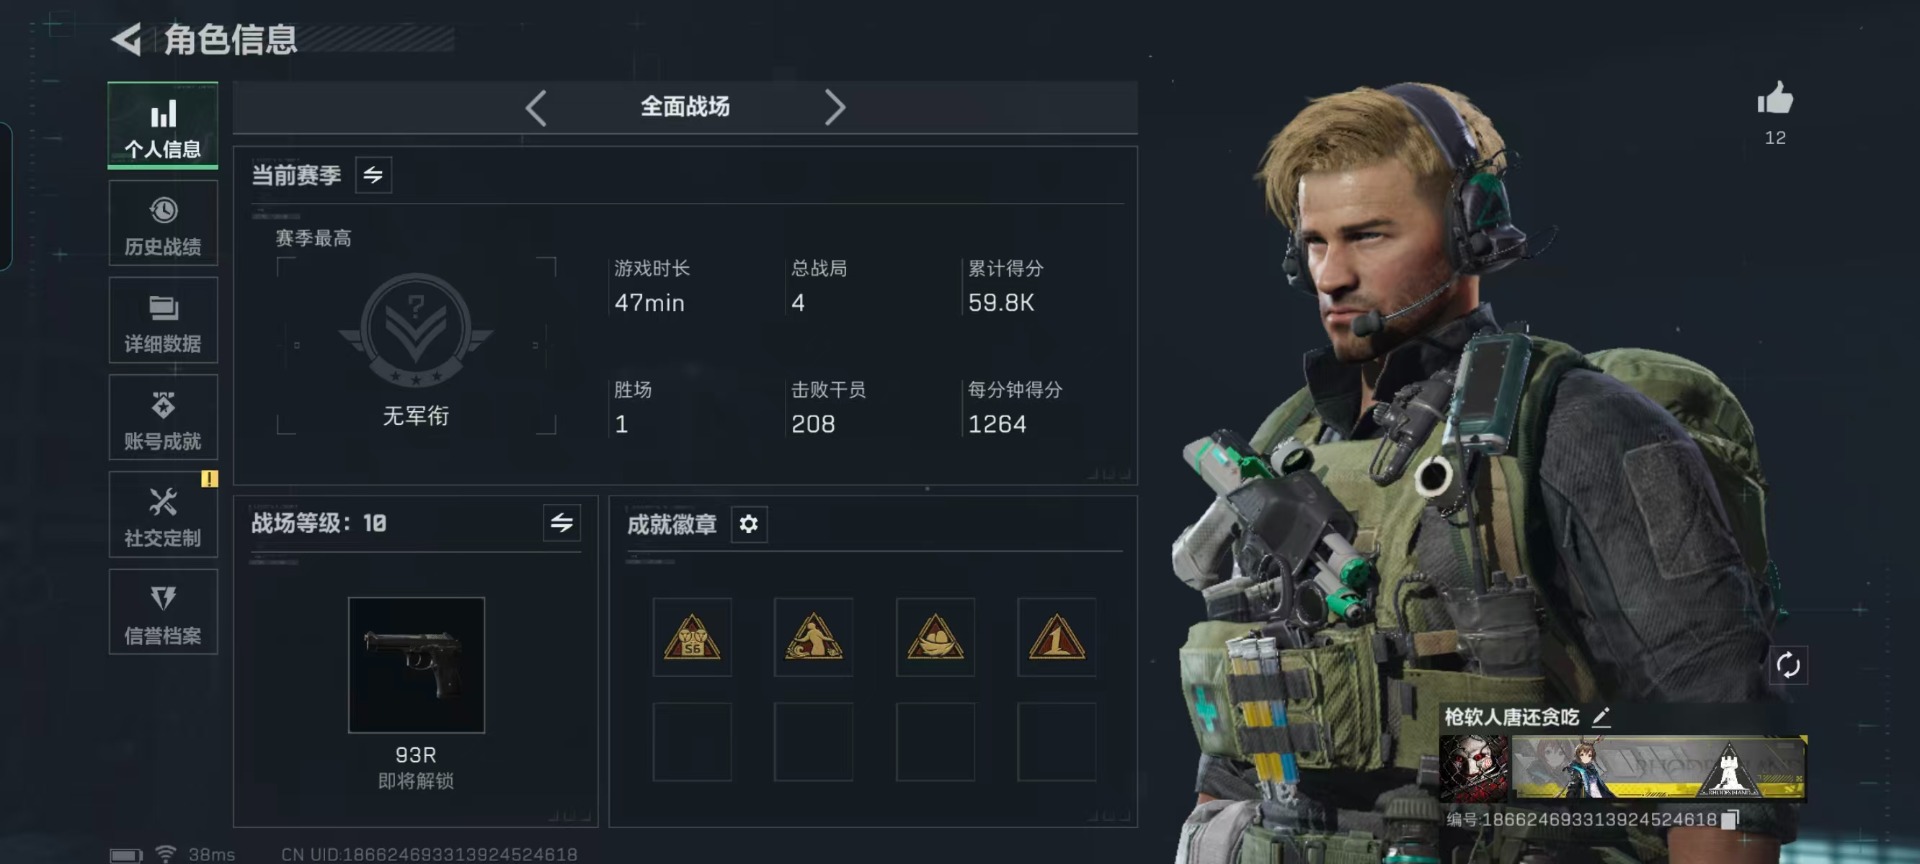Open the 信誉档案 sidebar entry
This screenshot has height=864, width=1920.
click(x=163, y=611)
